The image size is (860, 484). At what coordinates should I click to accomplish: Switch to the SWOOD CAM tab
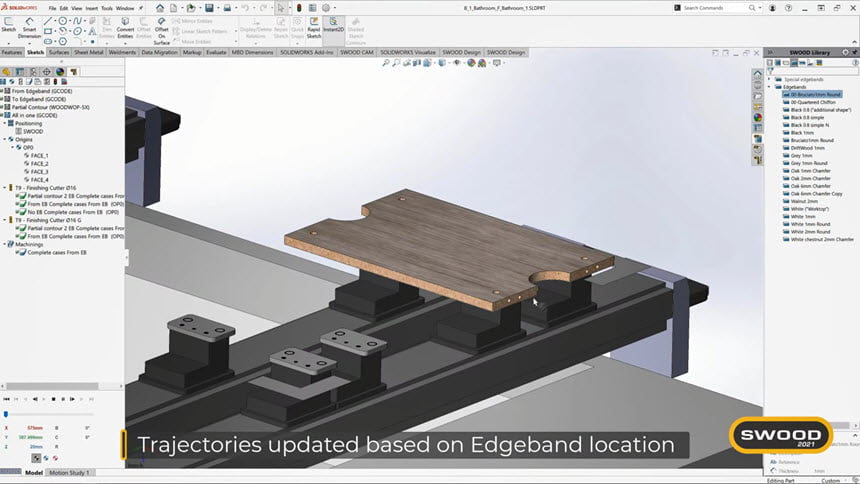click(x=357, y=52)
